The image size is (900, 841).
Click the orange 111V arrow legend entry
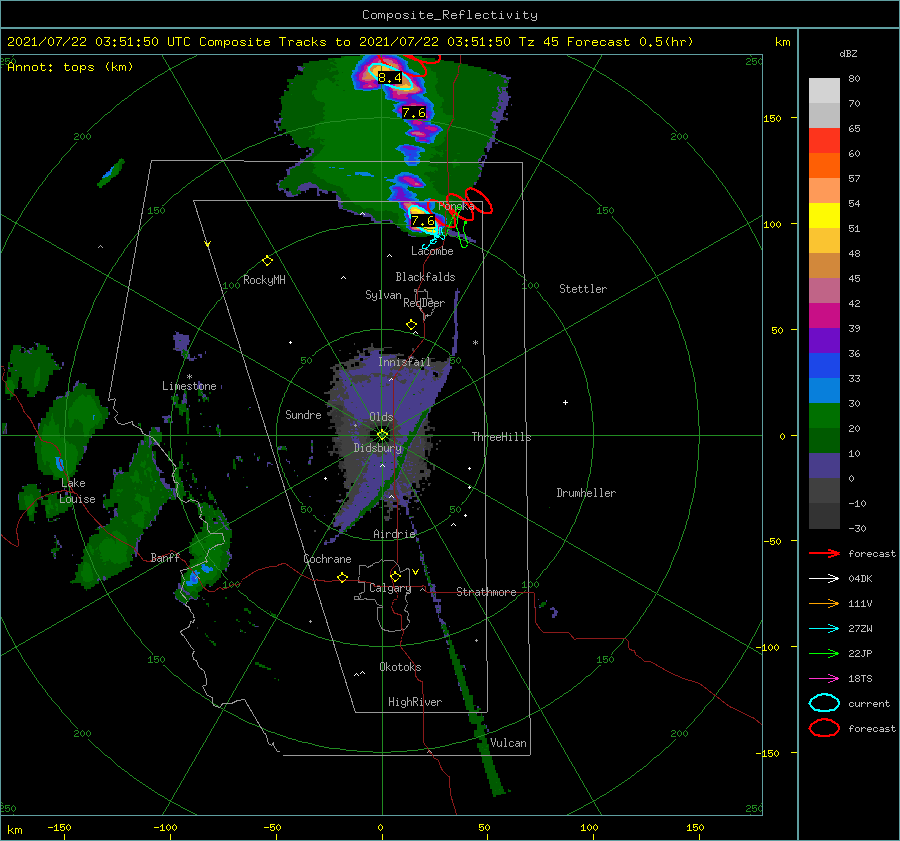pos(825,603)
